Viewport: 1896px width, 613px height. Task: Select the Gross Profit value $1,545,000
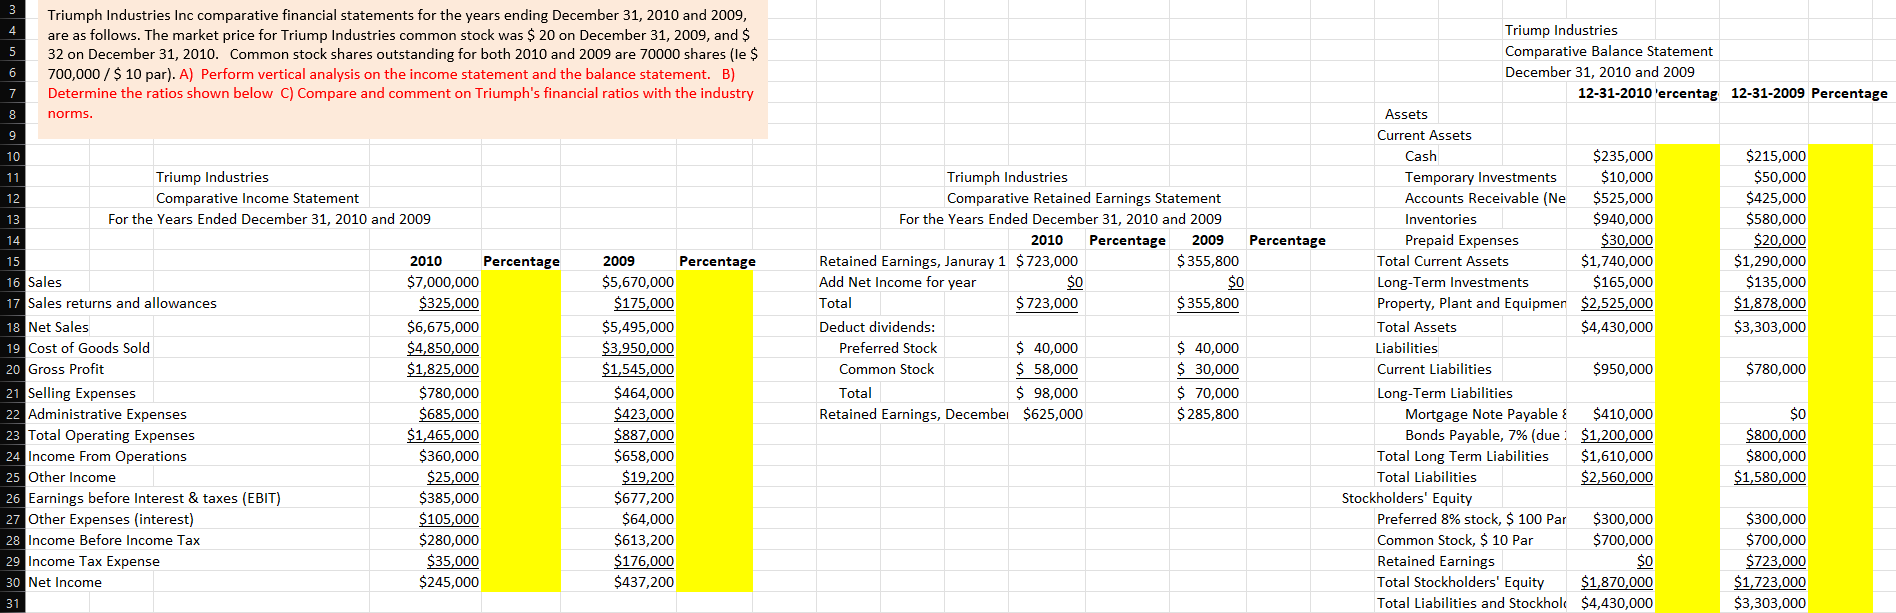coord(637,369)
